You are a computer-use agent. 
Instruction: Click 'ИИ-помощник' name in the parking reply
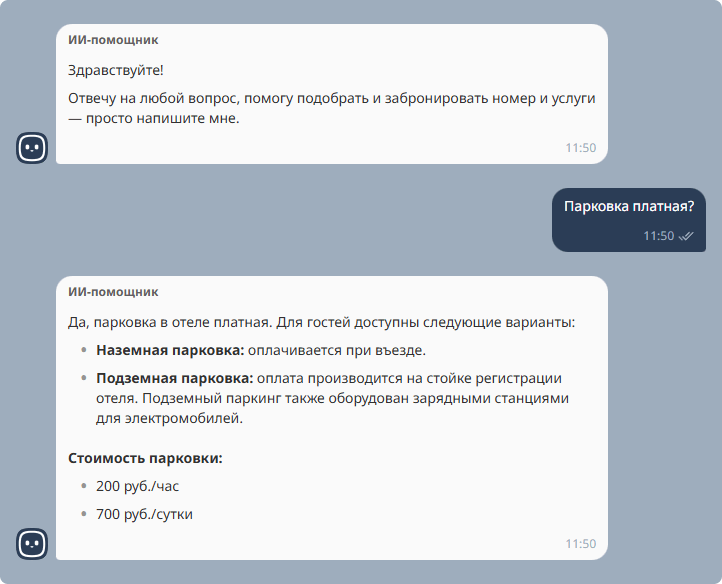(x=113, y=292)
